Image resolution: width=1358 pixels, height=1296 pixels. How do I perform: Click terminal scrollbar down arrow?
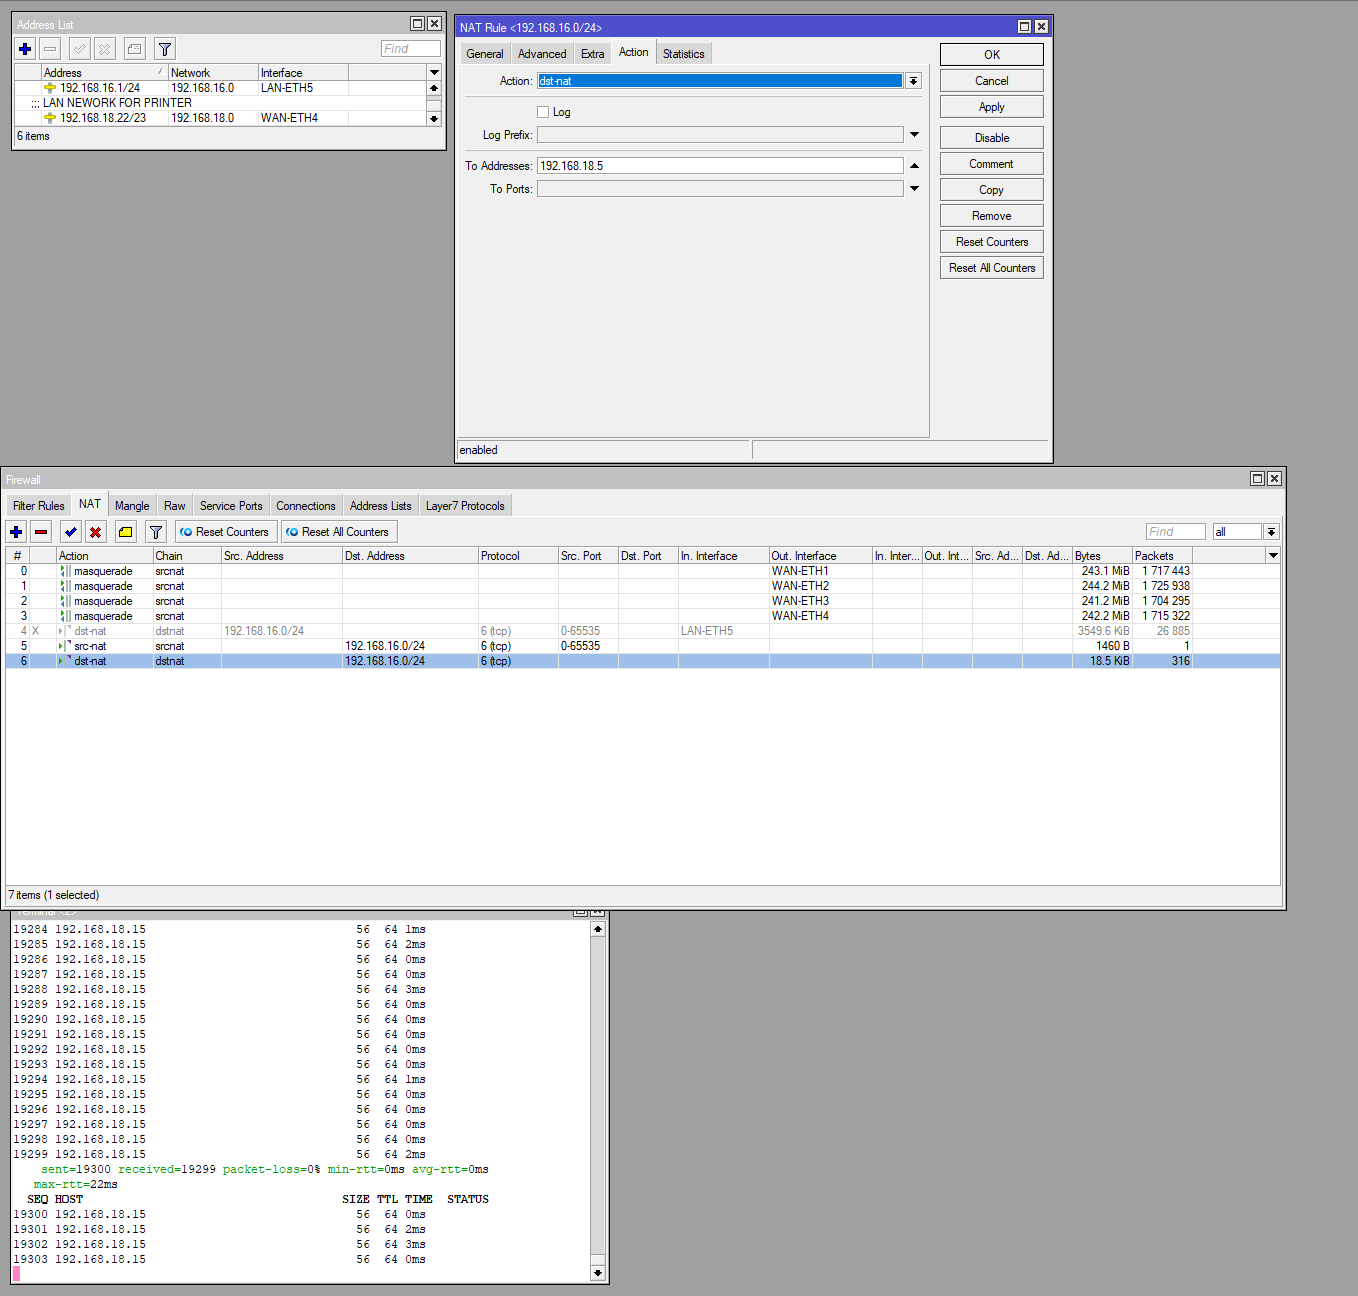point(598,1273)
